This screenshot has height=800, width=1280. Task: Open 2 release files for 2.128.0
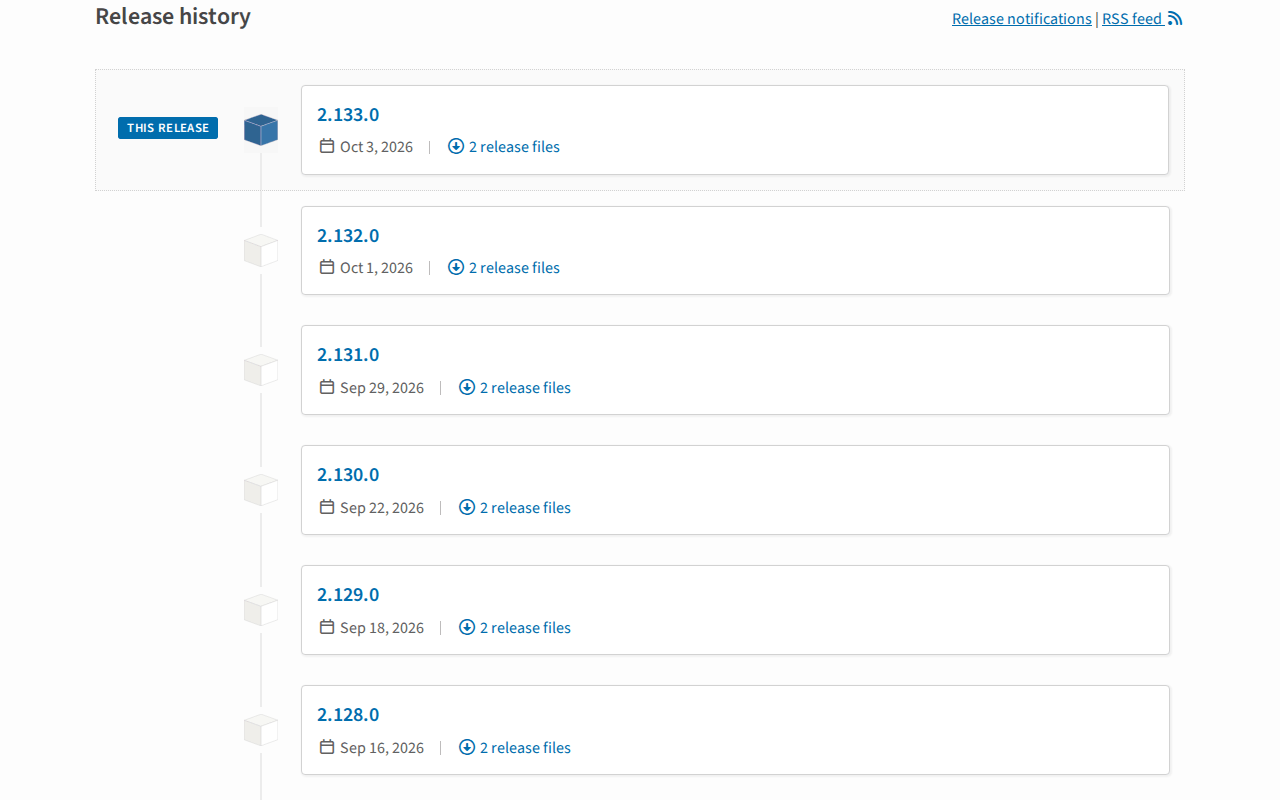525,748
